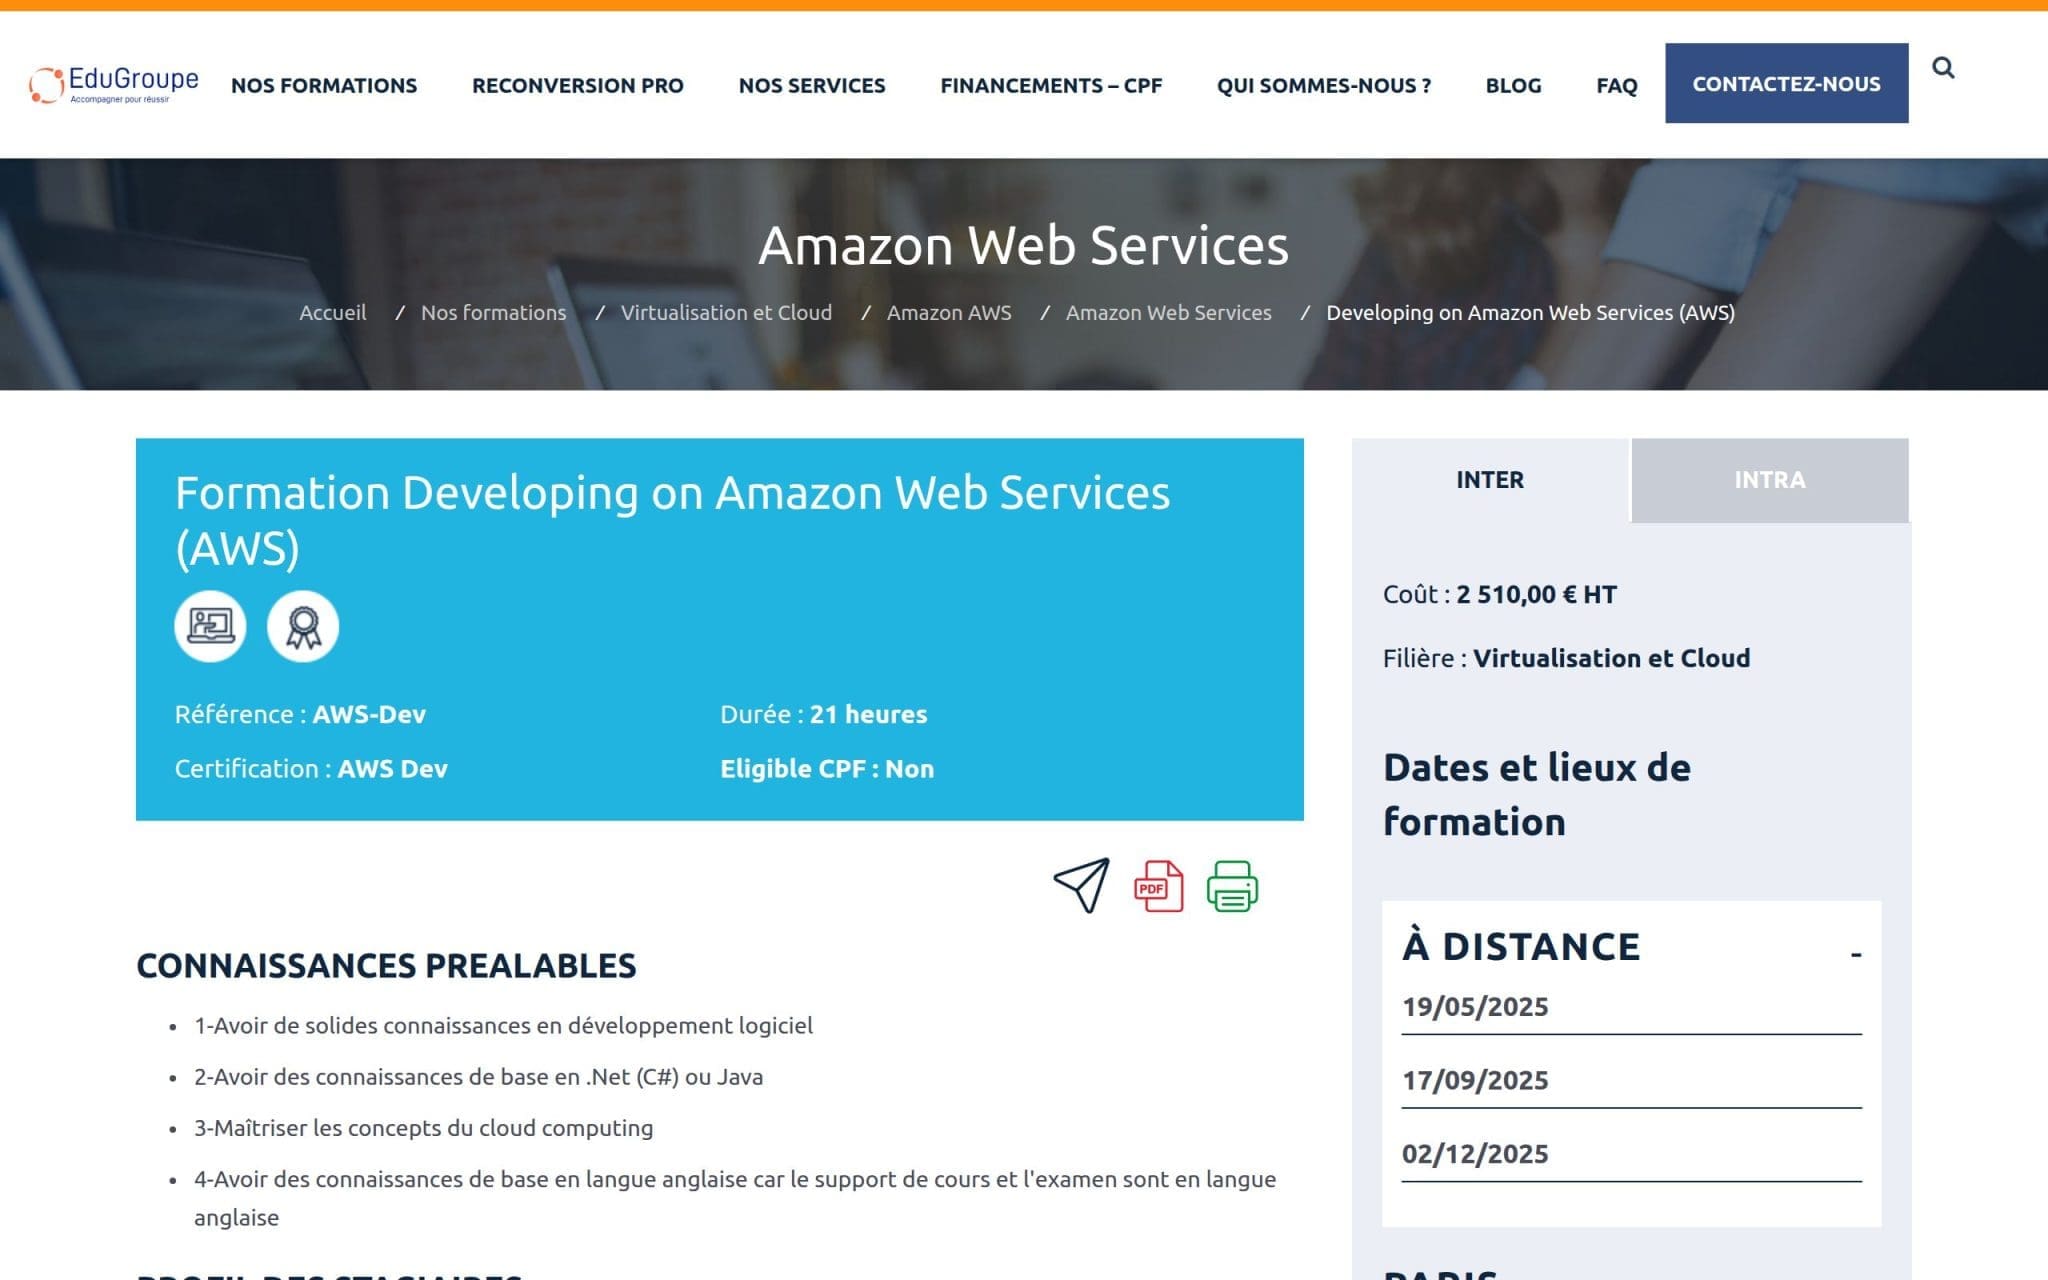Open the FINANCEMENTS – CPF menu
Viewport: 2048px width, 1280px height.
(1050, 85)
